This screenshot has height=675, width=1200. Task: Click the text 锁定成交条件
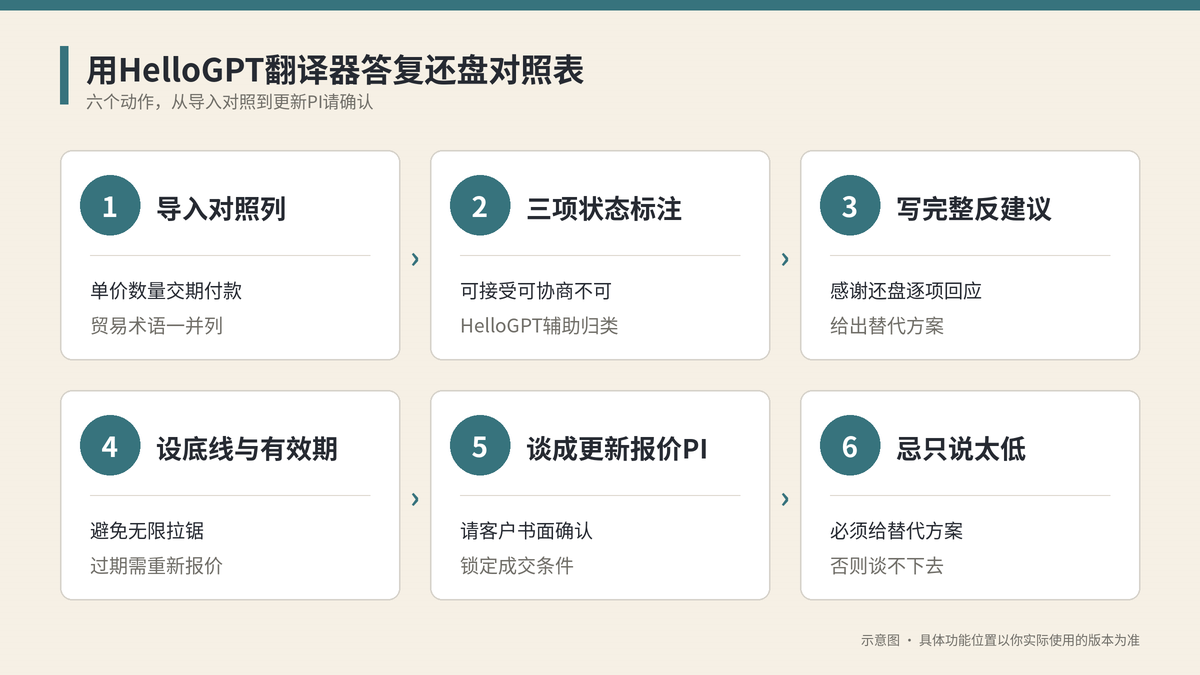click(x=517, y=566)
